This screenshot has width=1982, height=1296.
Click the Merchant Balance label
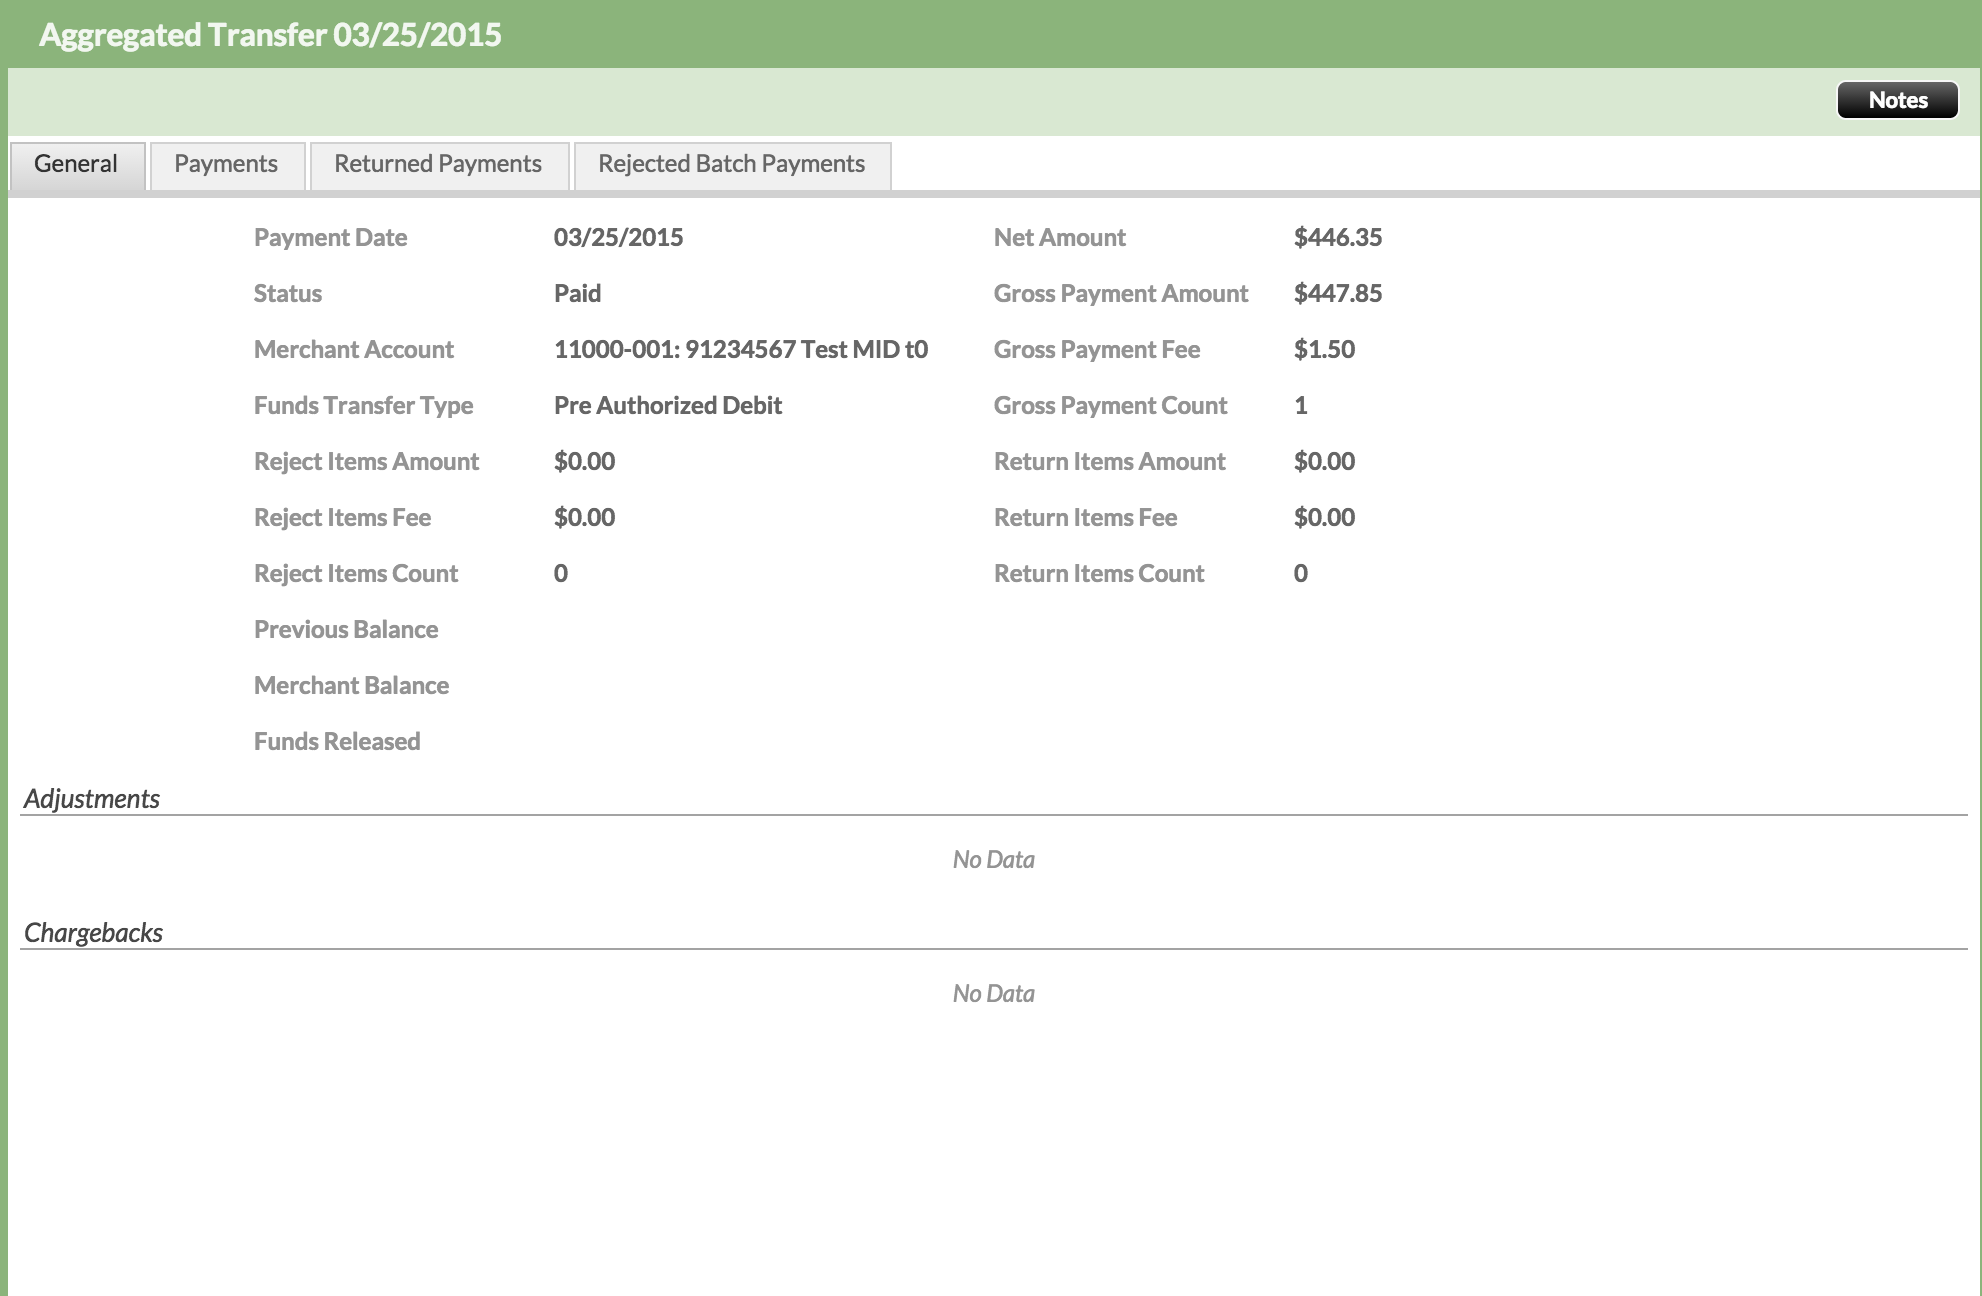351,686
